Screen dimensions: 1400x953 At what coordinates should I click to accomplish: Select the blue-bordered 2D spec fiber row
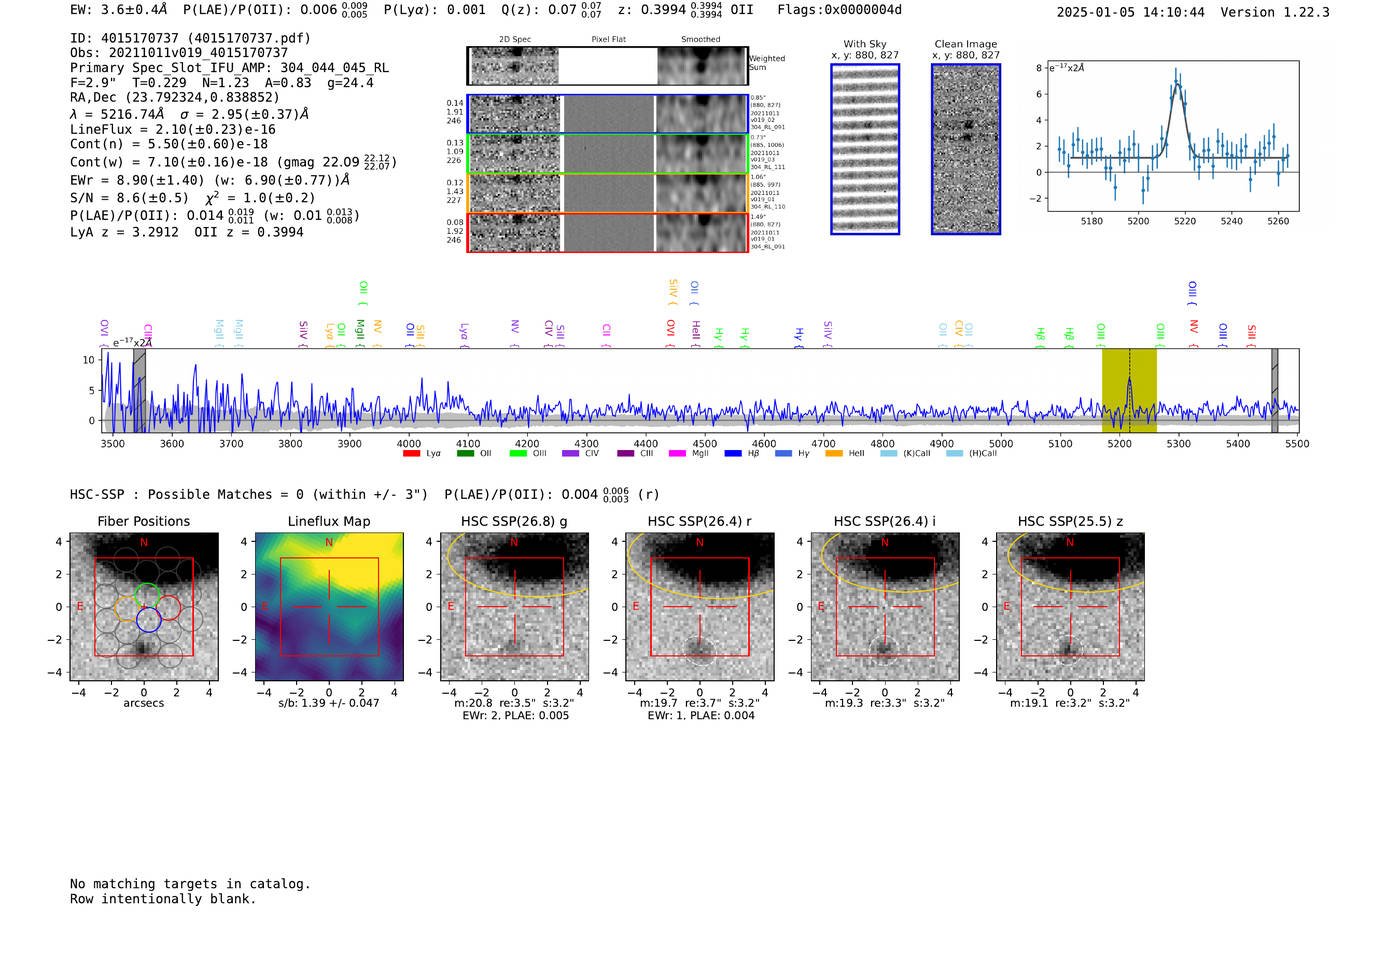tap(607, 114)
